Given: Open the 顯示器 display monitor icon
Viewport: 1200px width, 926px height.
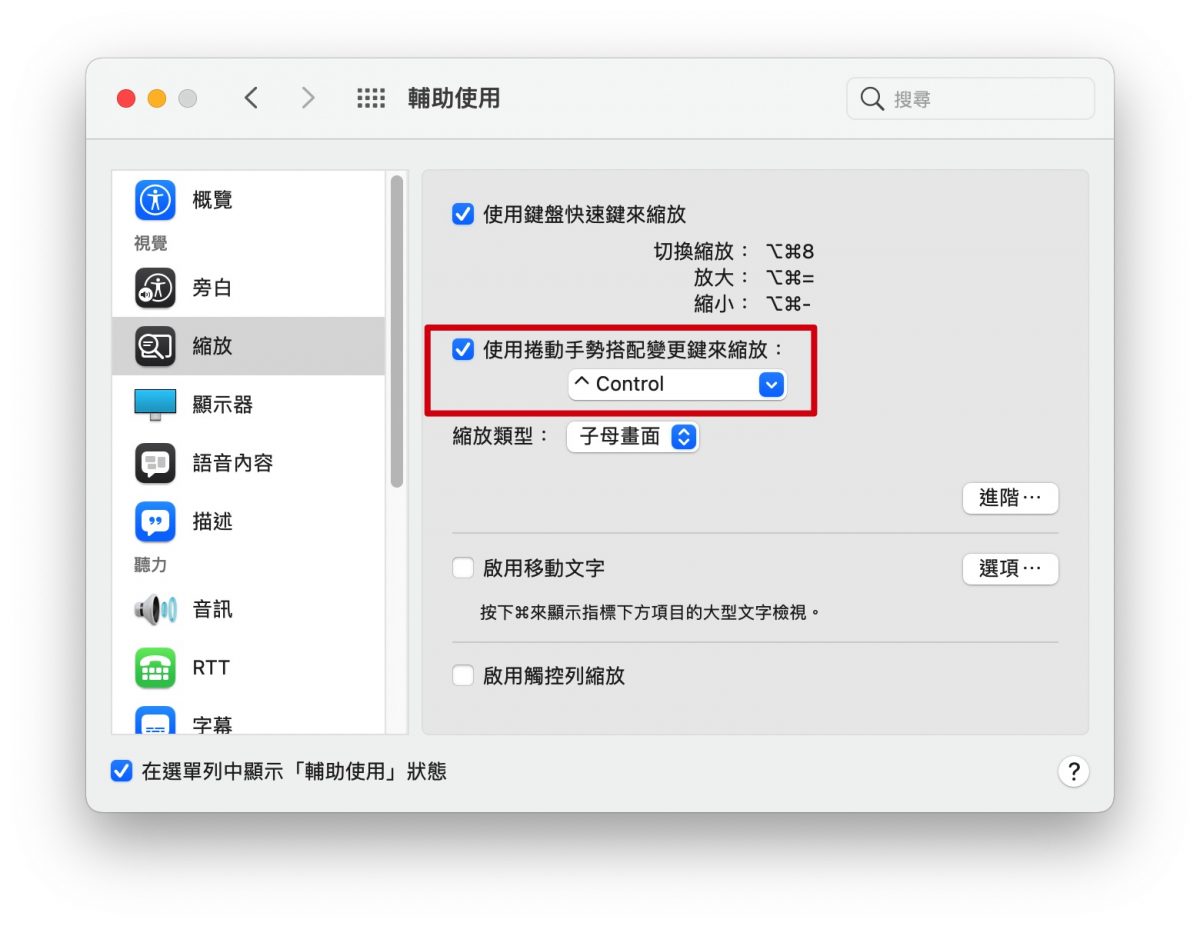Looking at the screenshot, I should point(155,404).
